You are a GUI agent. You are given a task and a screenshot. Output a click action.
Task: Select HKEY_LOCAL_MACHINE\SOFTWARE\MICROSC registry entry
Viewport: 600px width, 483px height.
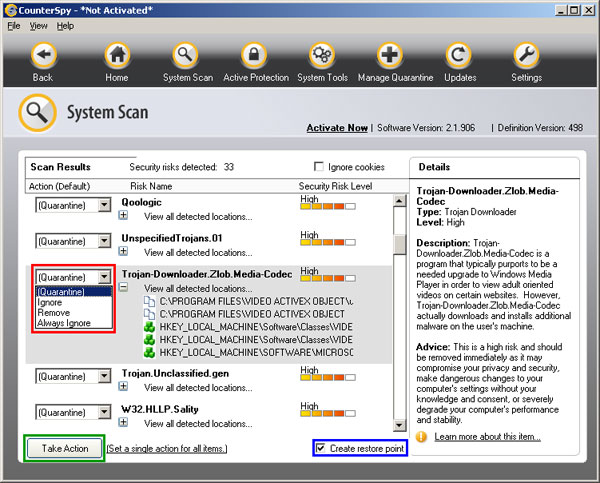tap(256, 352)
